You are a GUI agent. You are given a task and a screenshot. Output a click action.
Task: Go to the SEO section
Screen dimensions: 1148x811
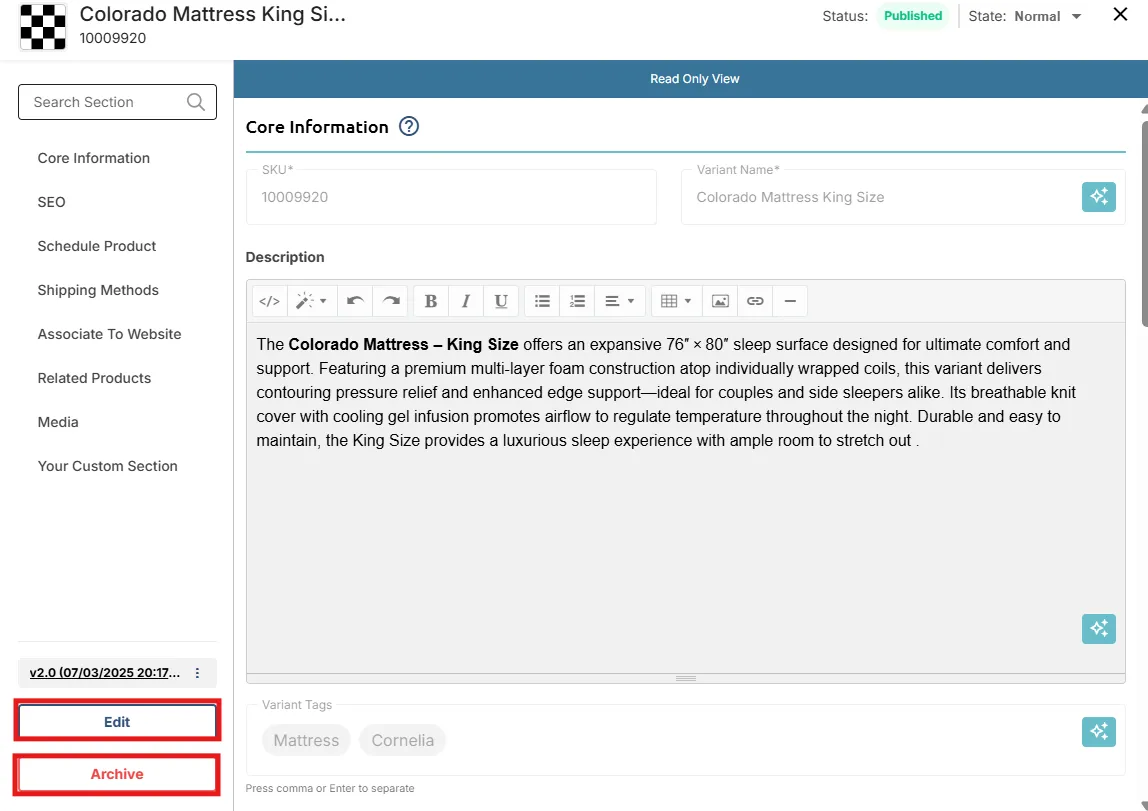tap(51, 202)
